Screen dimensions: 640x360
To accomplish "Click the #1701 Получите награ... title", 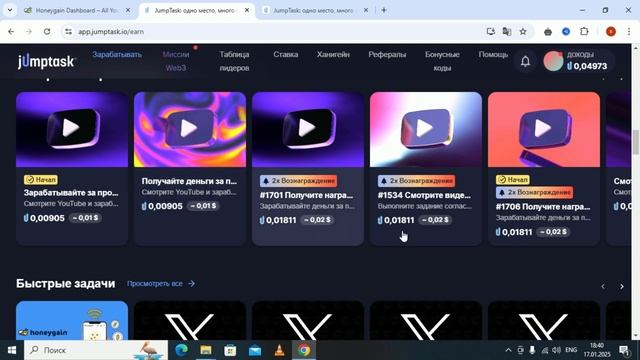I will [x=306, y=195].
